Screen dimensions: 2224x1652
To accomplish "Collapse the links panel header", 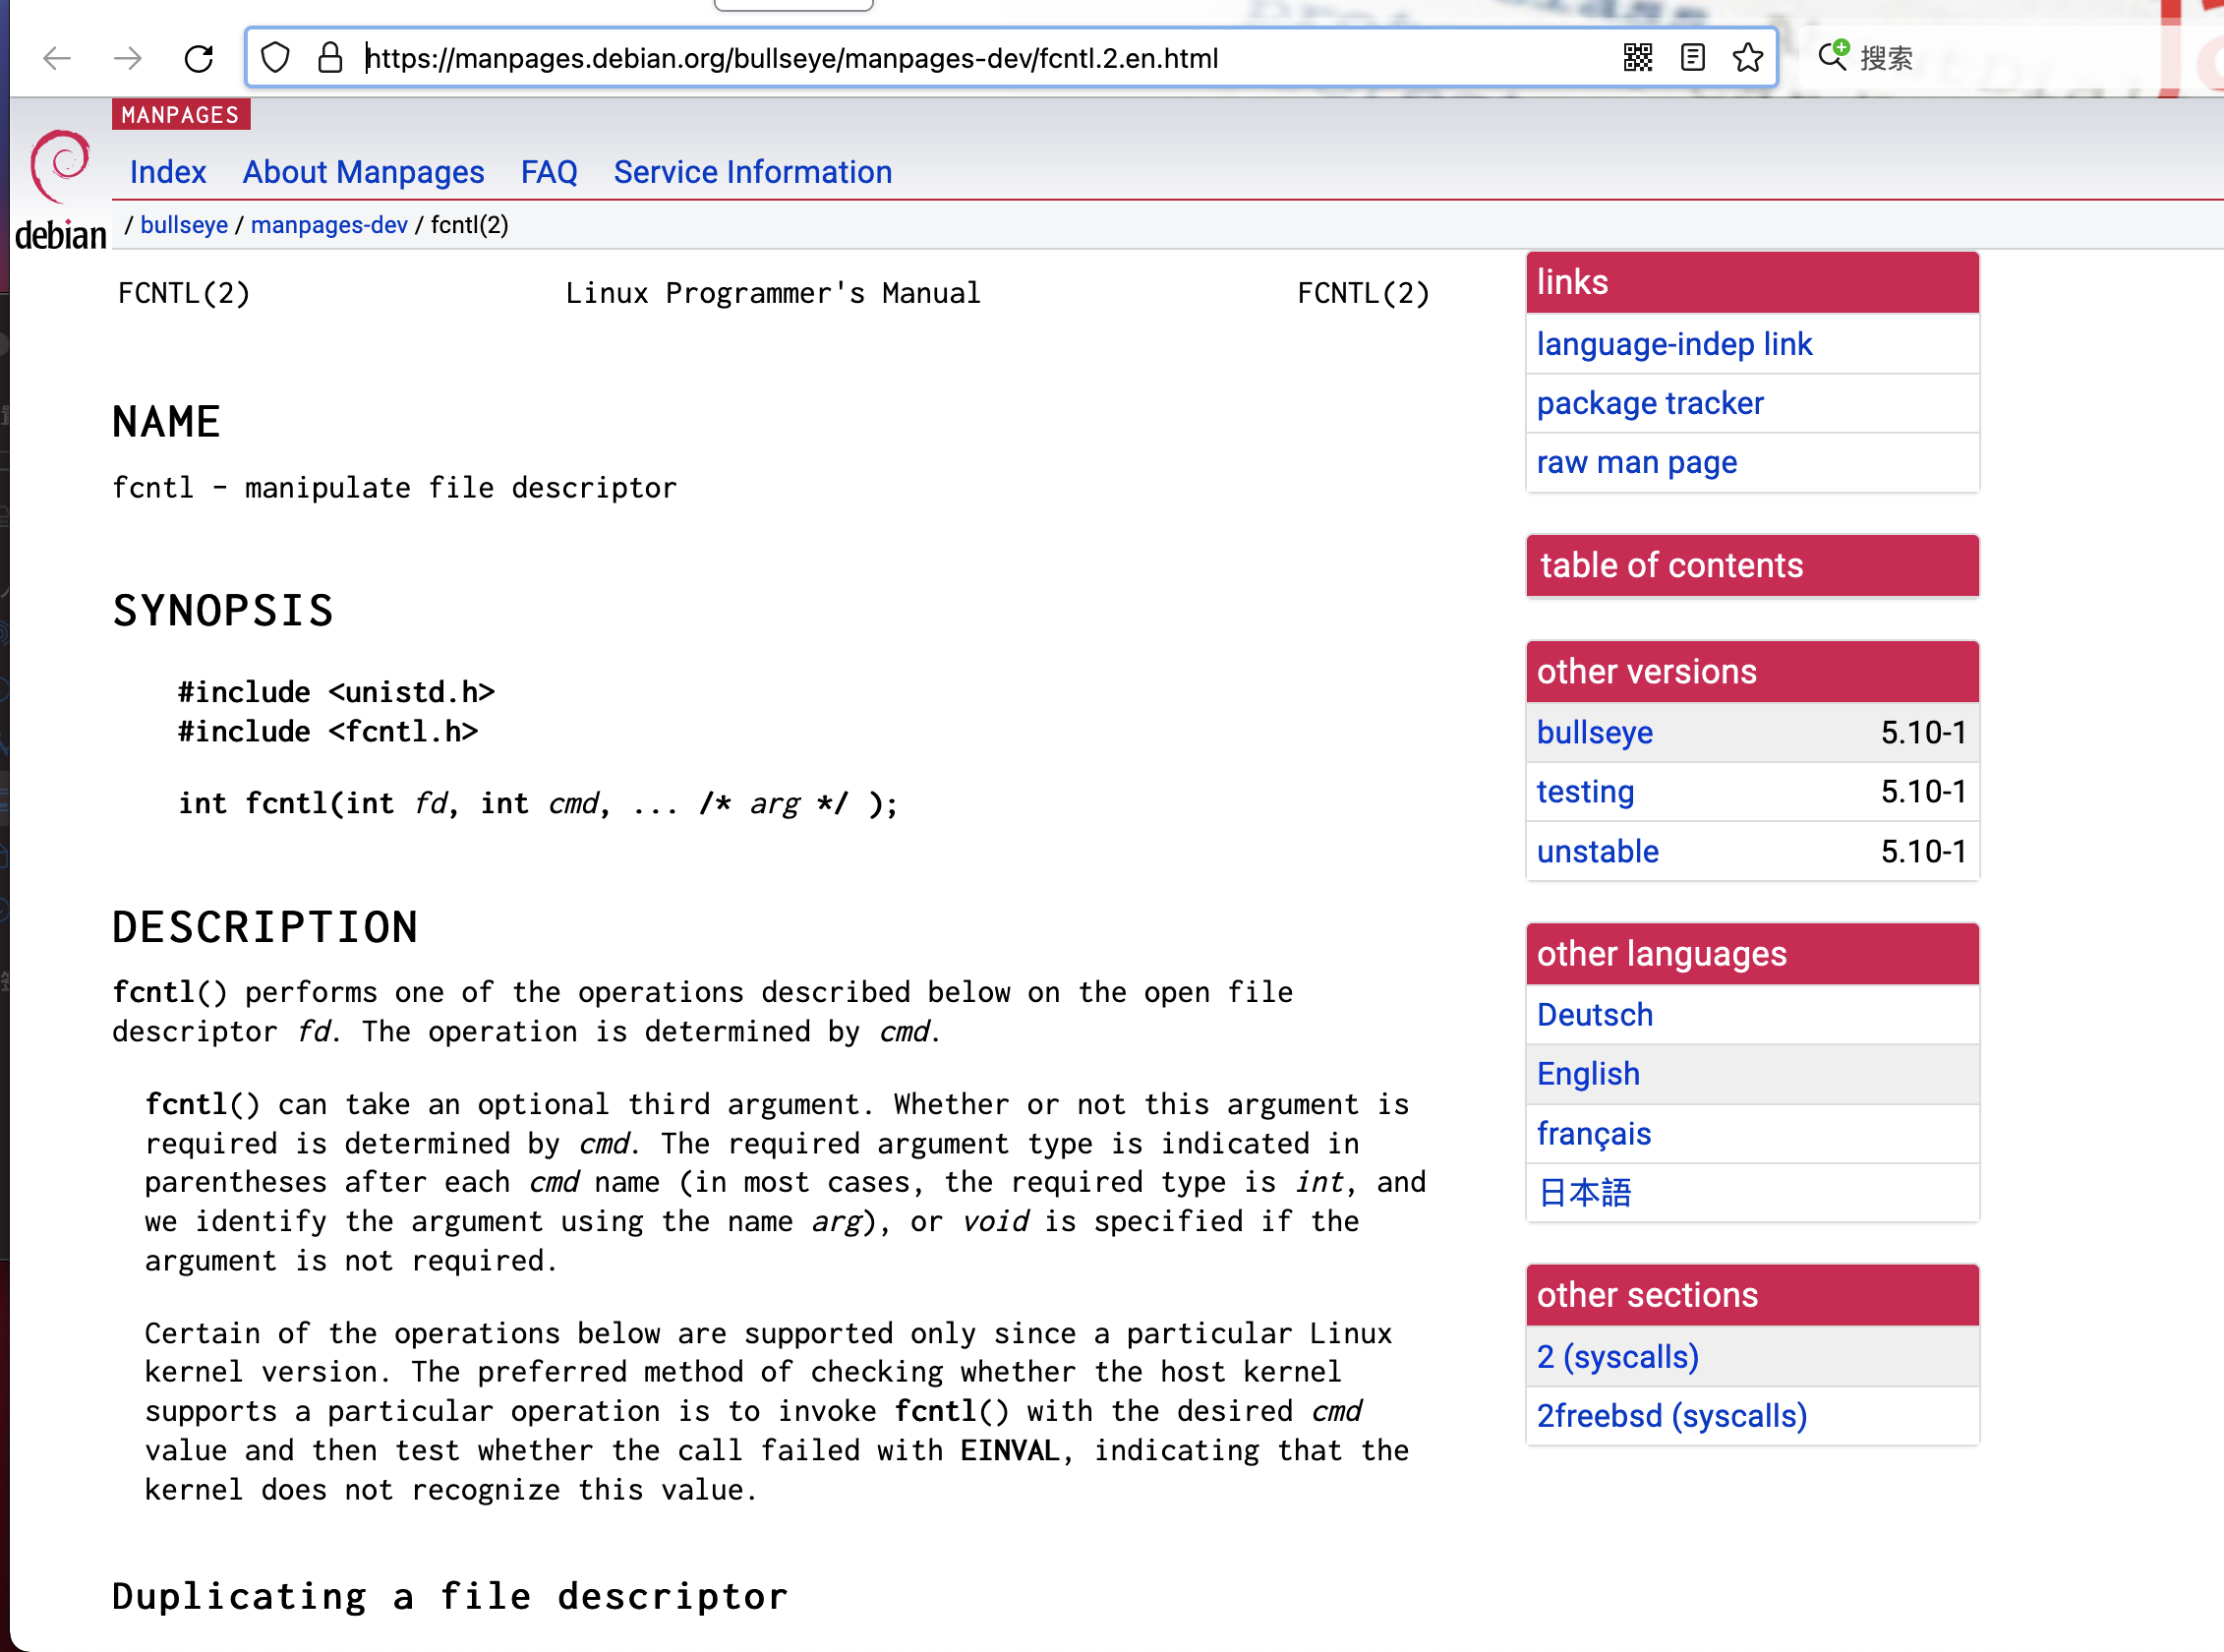I will [1752, 283].
